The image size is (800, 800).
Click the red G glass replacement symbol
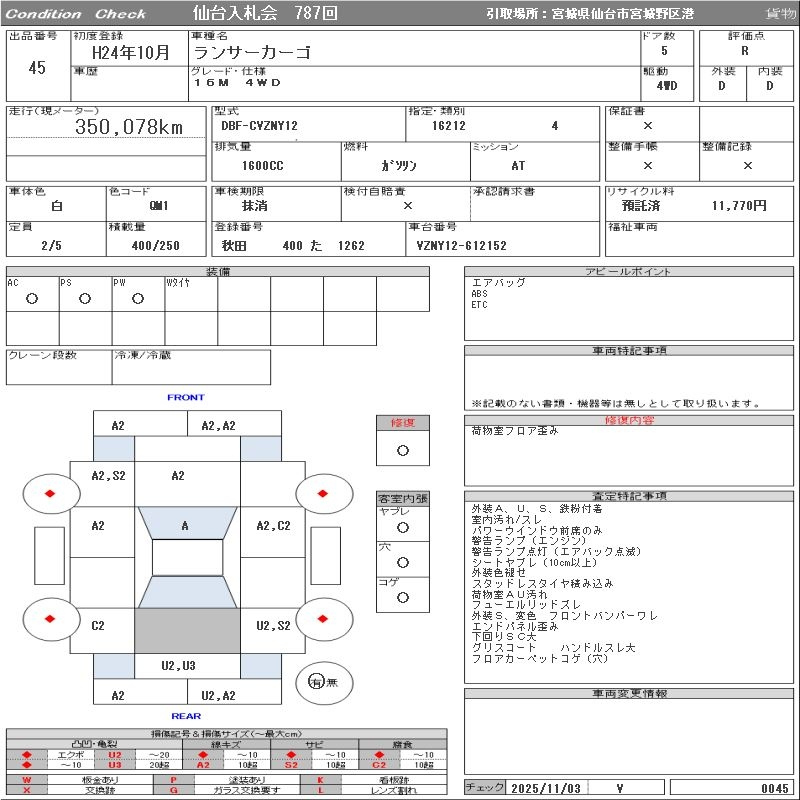click(174, 790)
